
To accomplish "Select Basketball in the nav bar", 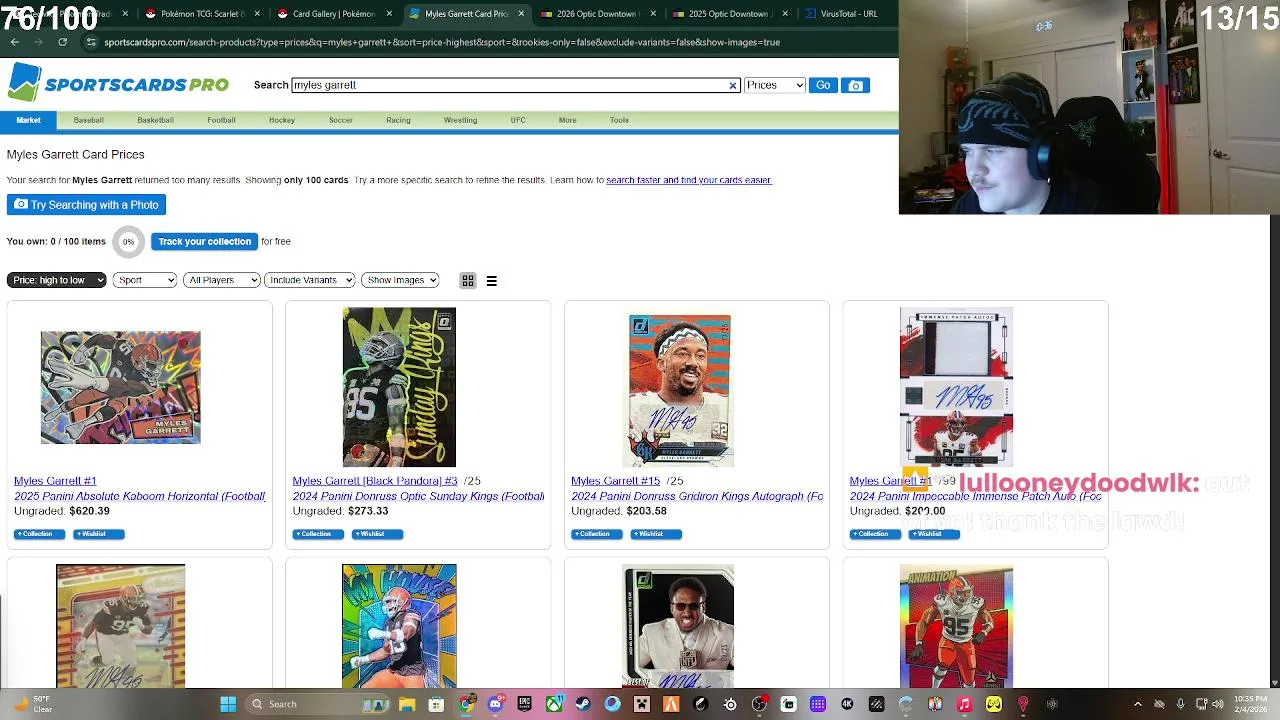I will pyautogui.click(x=155, y=120).
